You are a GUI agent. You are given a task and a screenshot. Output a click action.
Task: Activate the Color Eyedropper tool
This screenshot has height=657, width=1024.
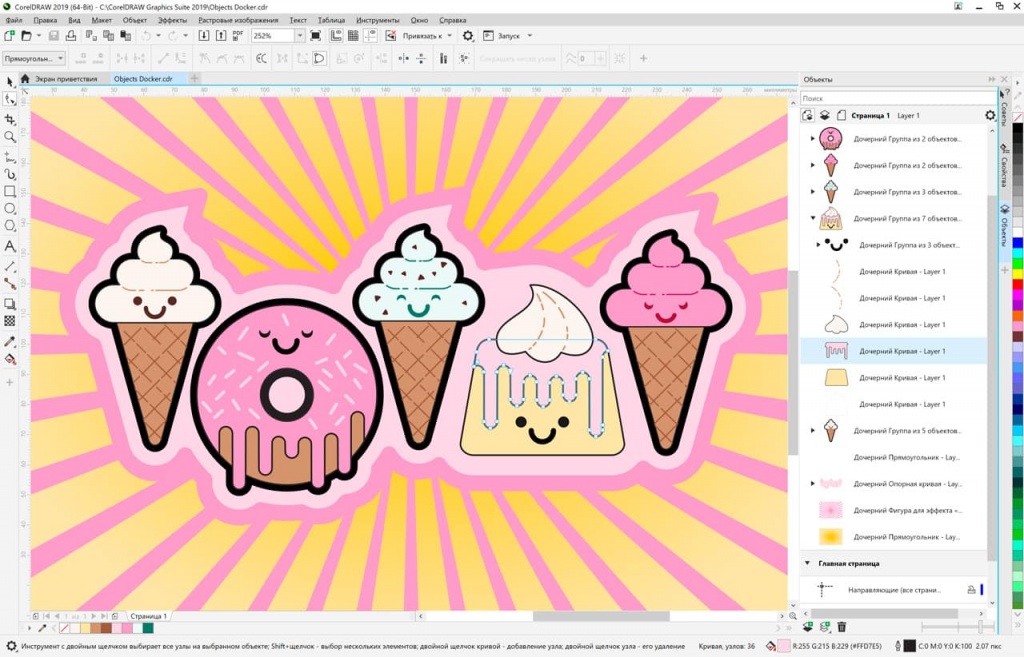(x=9, y=342)
